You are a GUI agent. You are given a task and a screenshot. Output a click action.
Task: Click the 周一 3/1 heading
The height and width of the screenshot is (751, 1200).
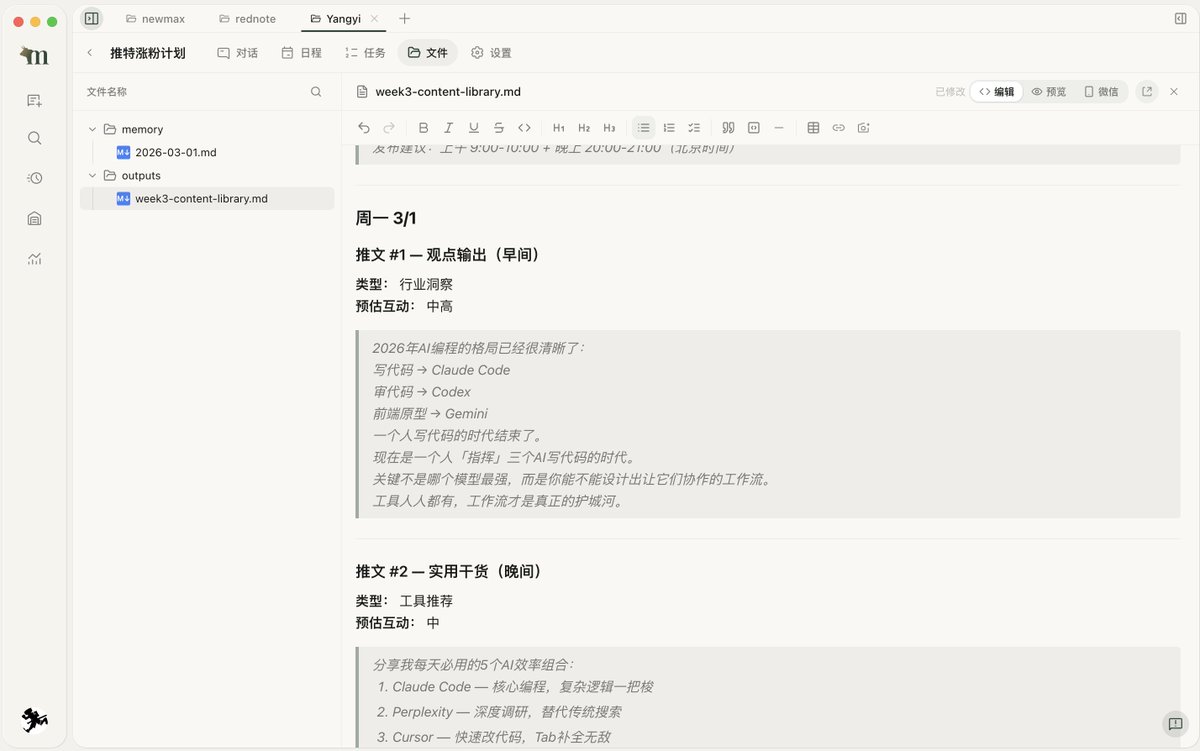tap(386, 218)
